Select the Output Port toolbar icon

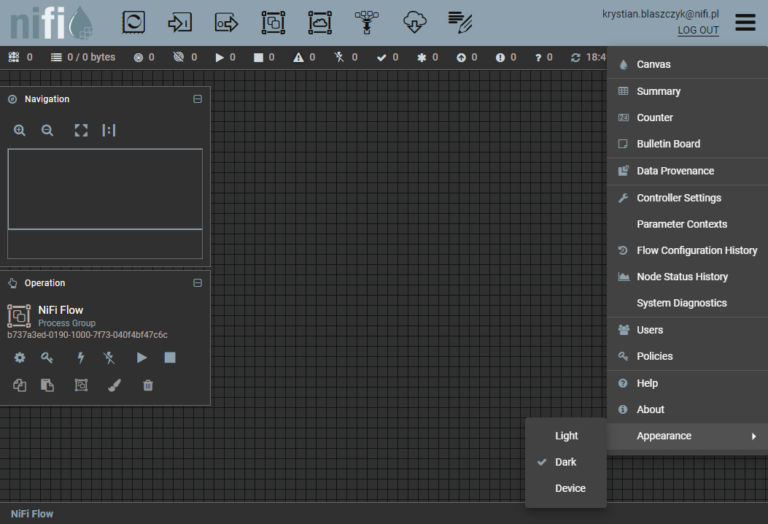[x=226, y=23]
